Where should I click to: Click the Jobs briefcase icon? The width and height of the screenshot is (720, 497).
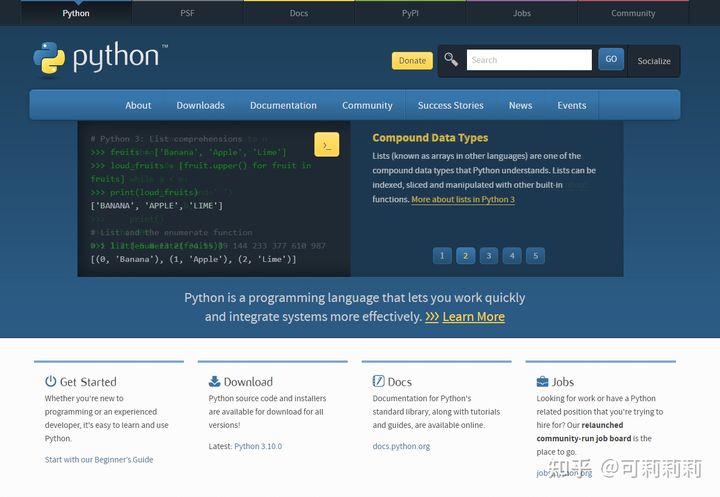542,381
